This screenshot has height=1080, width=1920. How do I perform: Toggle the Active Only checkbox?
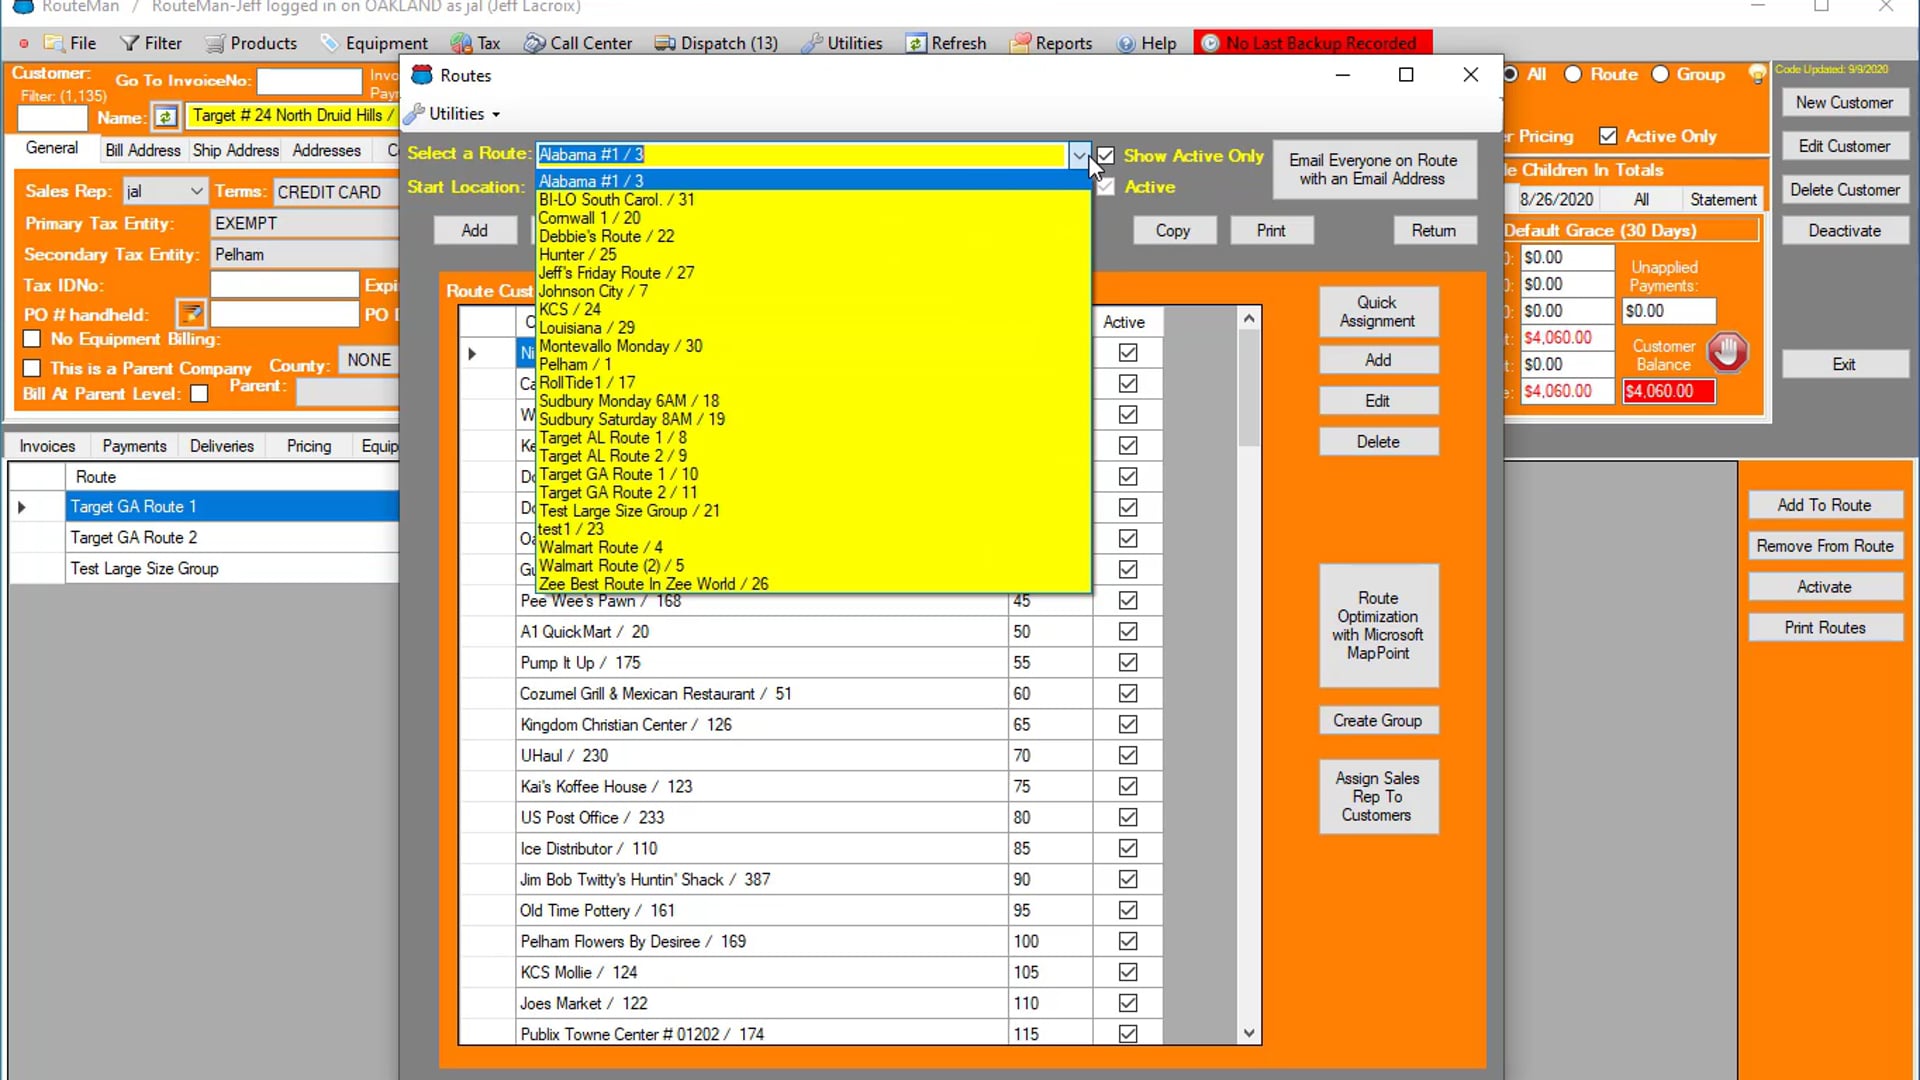pos(1608,136)
